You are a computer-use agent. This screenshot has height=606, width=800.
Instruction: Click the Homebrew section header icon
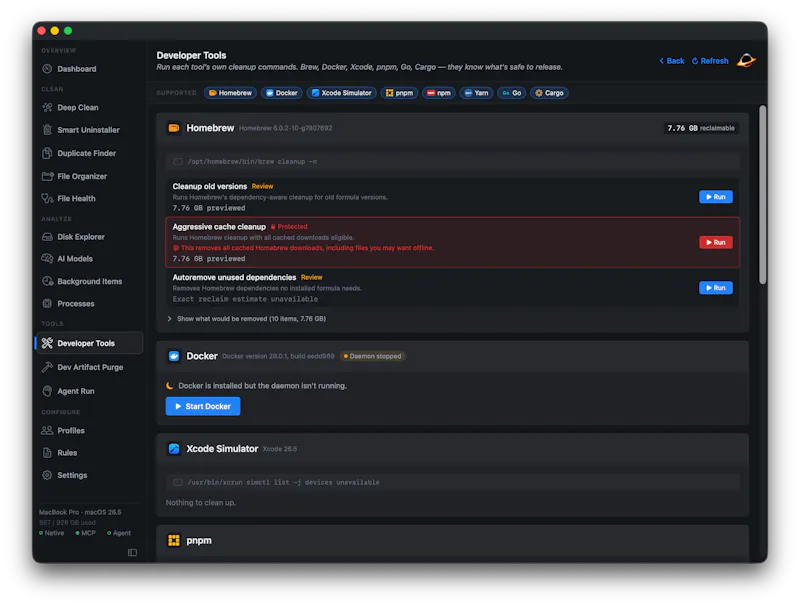click(x=174, y=128)
